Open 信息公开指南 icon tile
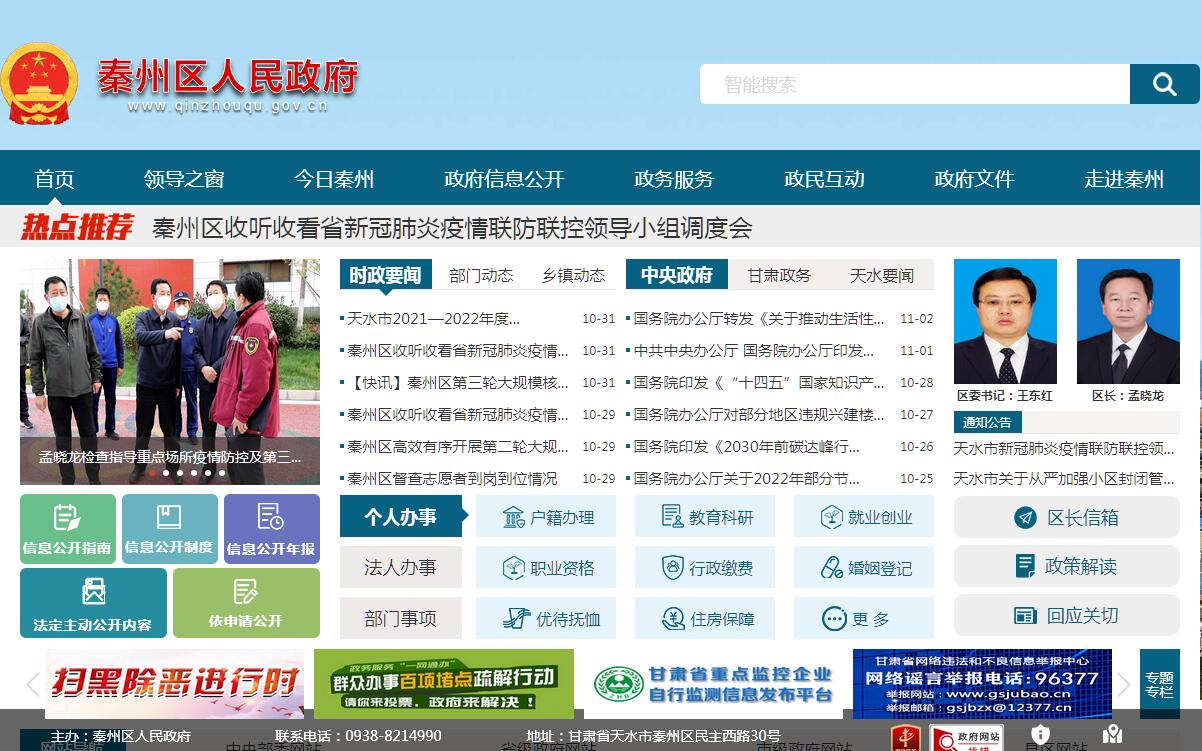Screen dimensions: 1202x751 (x=67, y=529)
